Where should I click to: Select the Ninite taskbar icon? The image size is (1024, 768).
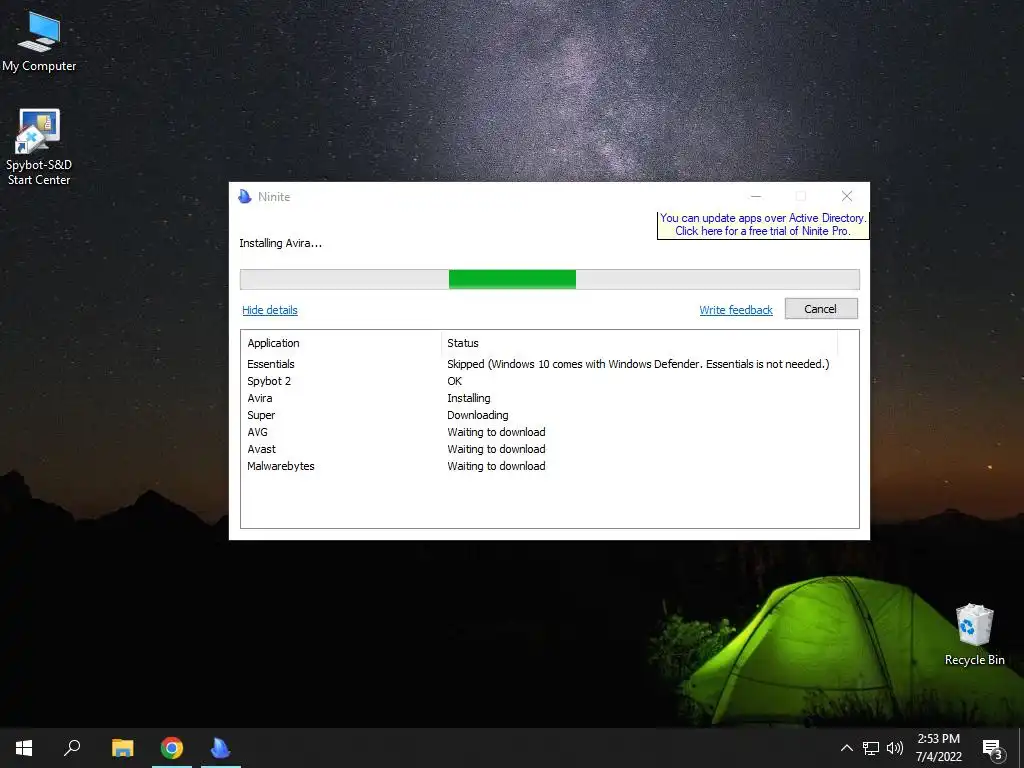click(x=221, y=748)
